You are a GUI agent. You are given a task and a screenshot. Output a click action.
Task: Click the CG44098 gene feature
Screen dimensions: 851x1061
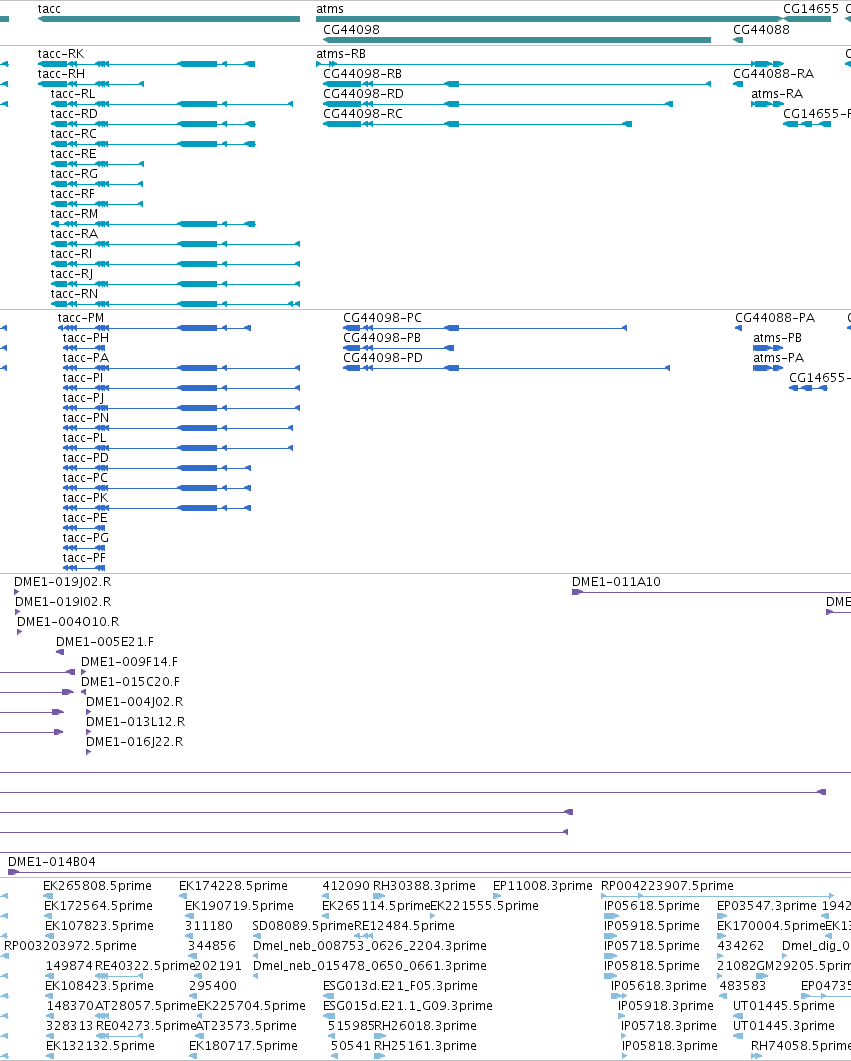click(517, 40)
